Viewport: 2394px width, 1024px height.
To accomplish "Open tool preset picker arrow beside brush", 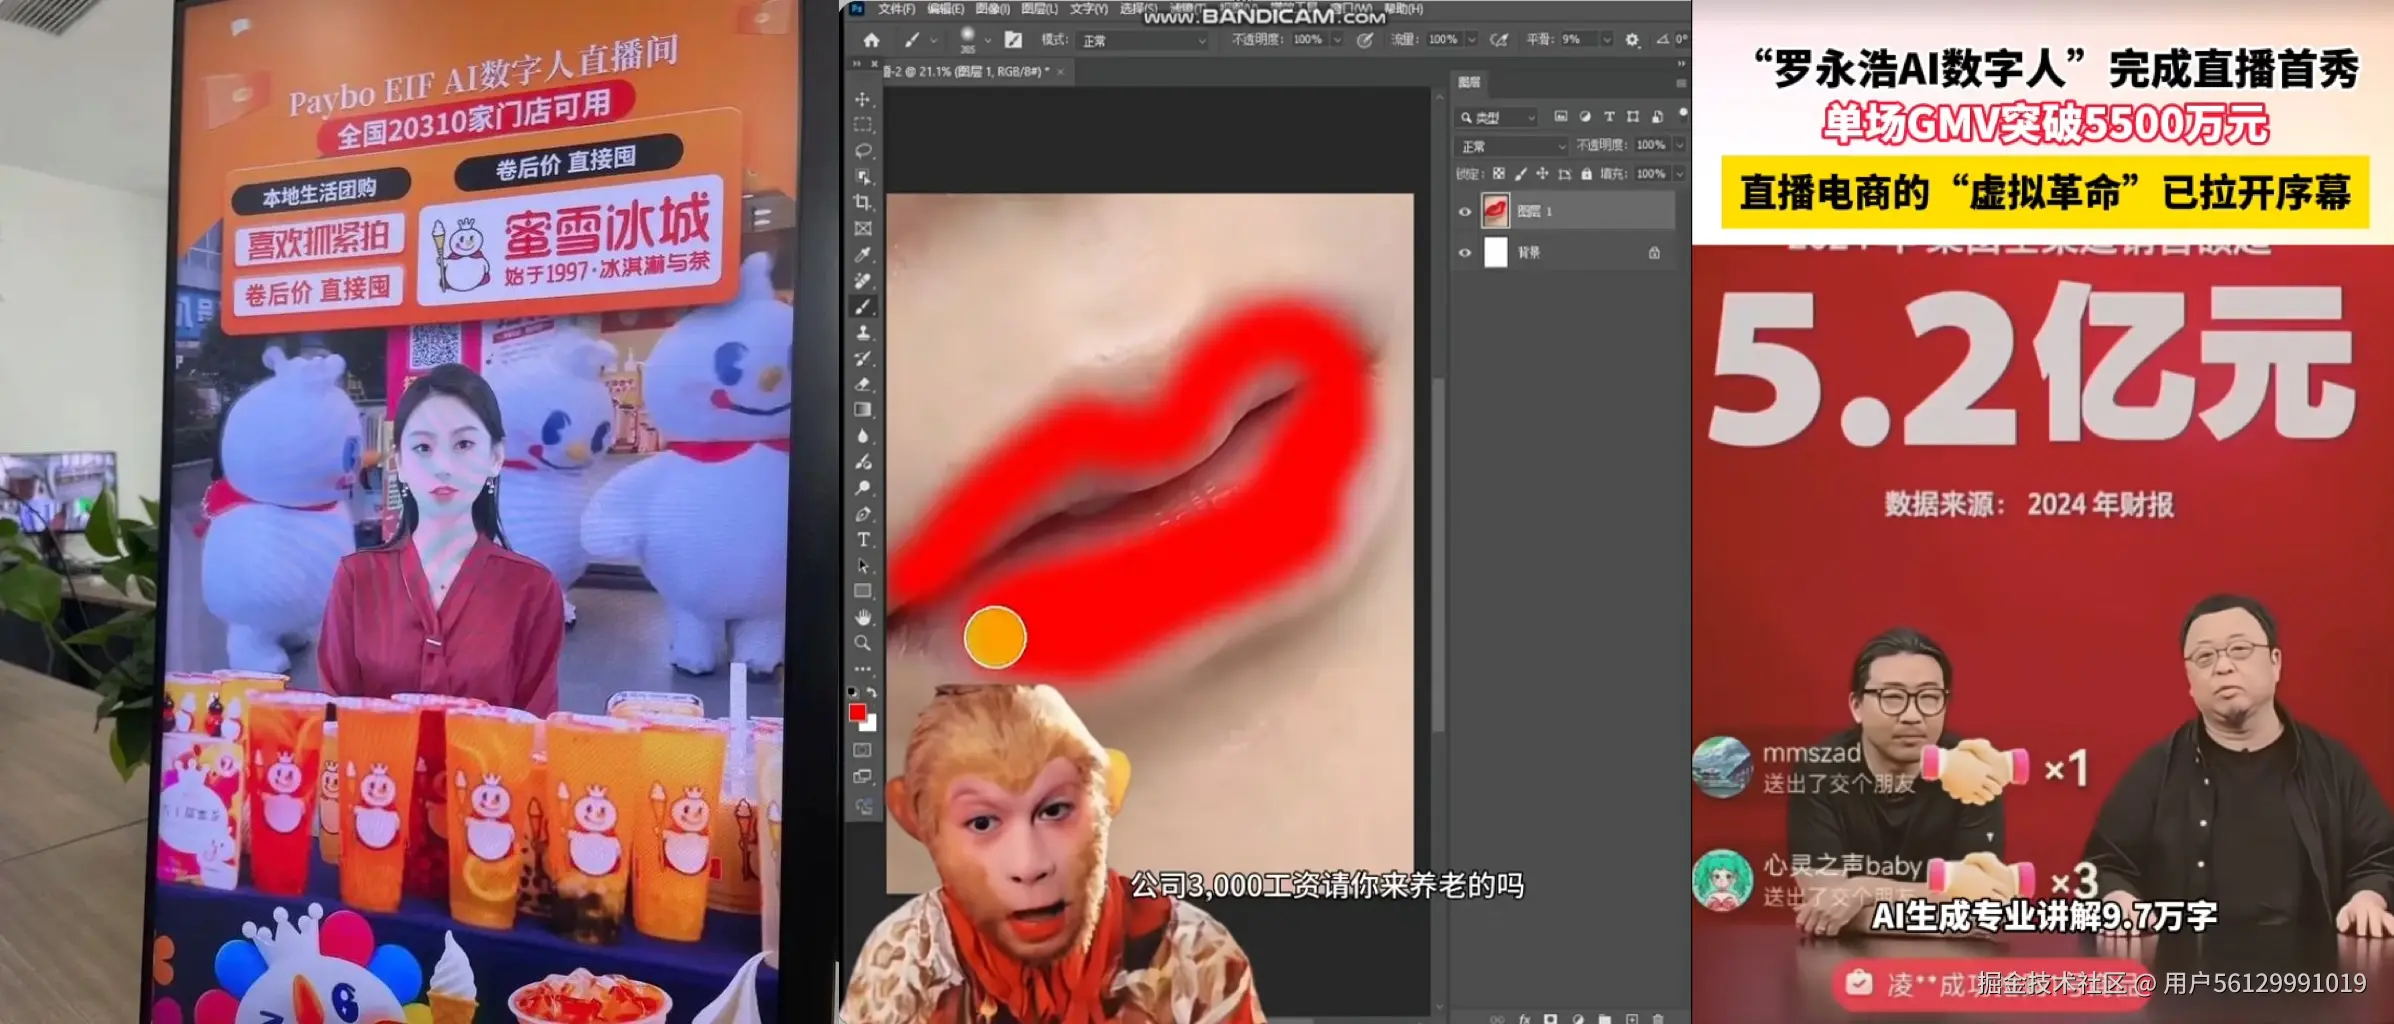I will pyautogui.click(x=934, y=40).
